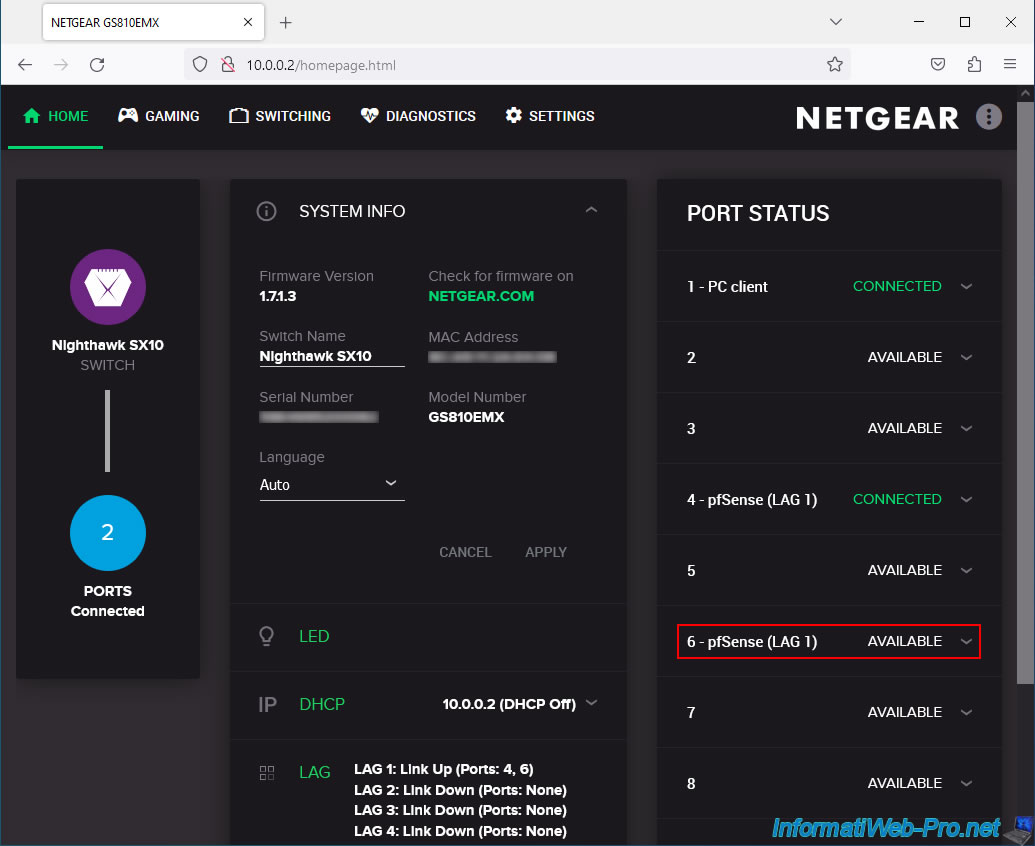The height and width of the screenshot is (846, 1035).
Task: Close the NETGEAR GS810EMX tab
Action: pyautogui.click(x=248, y=22)
